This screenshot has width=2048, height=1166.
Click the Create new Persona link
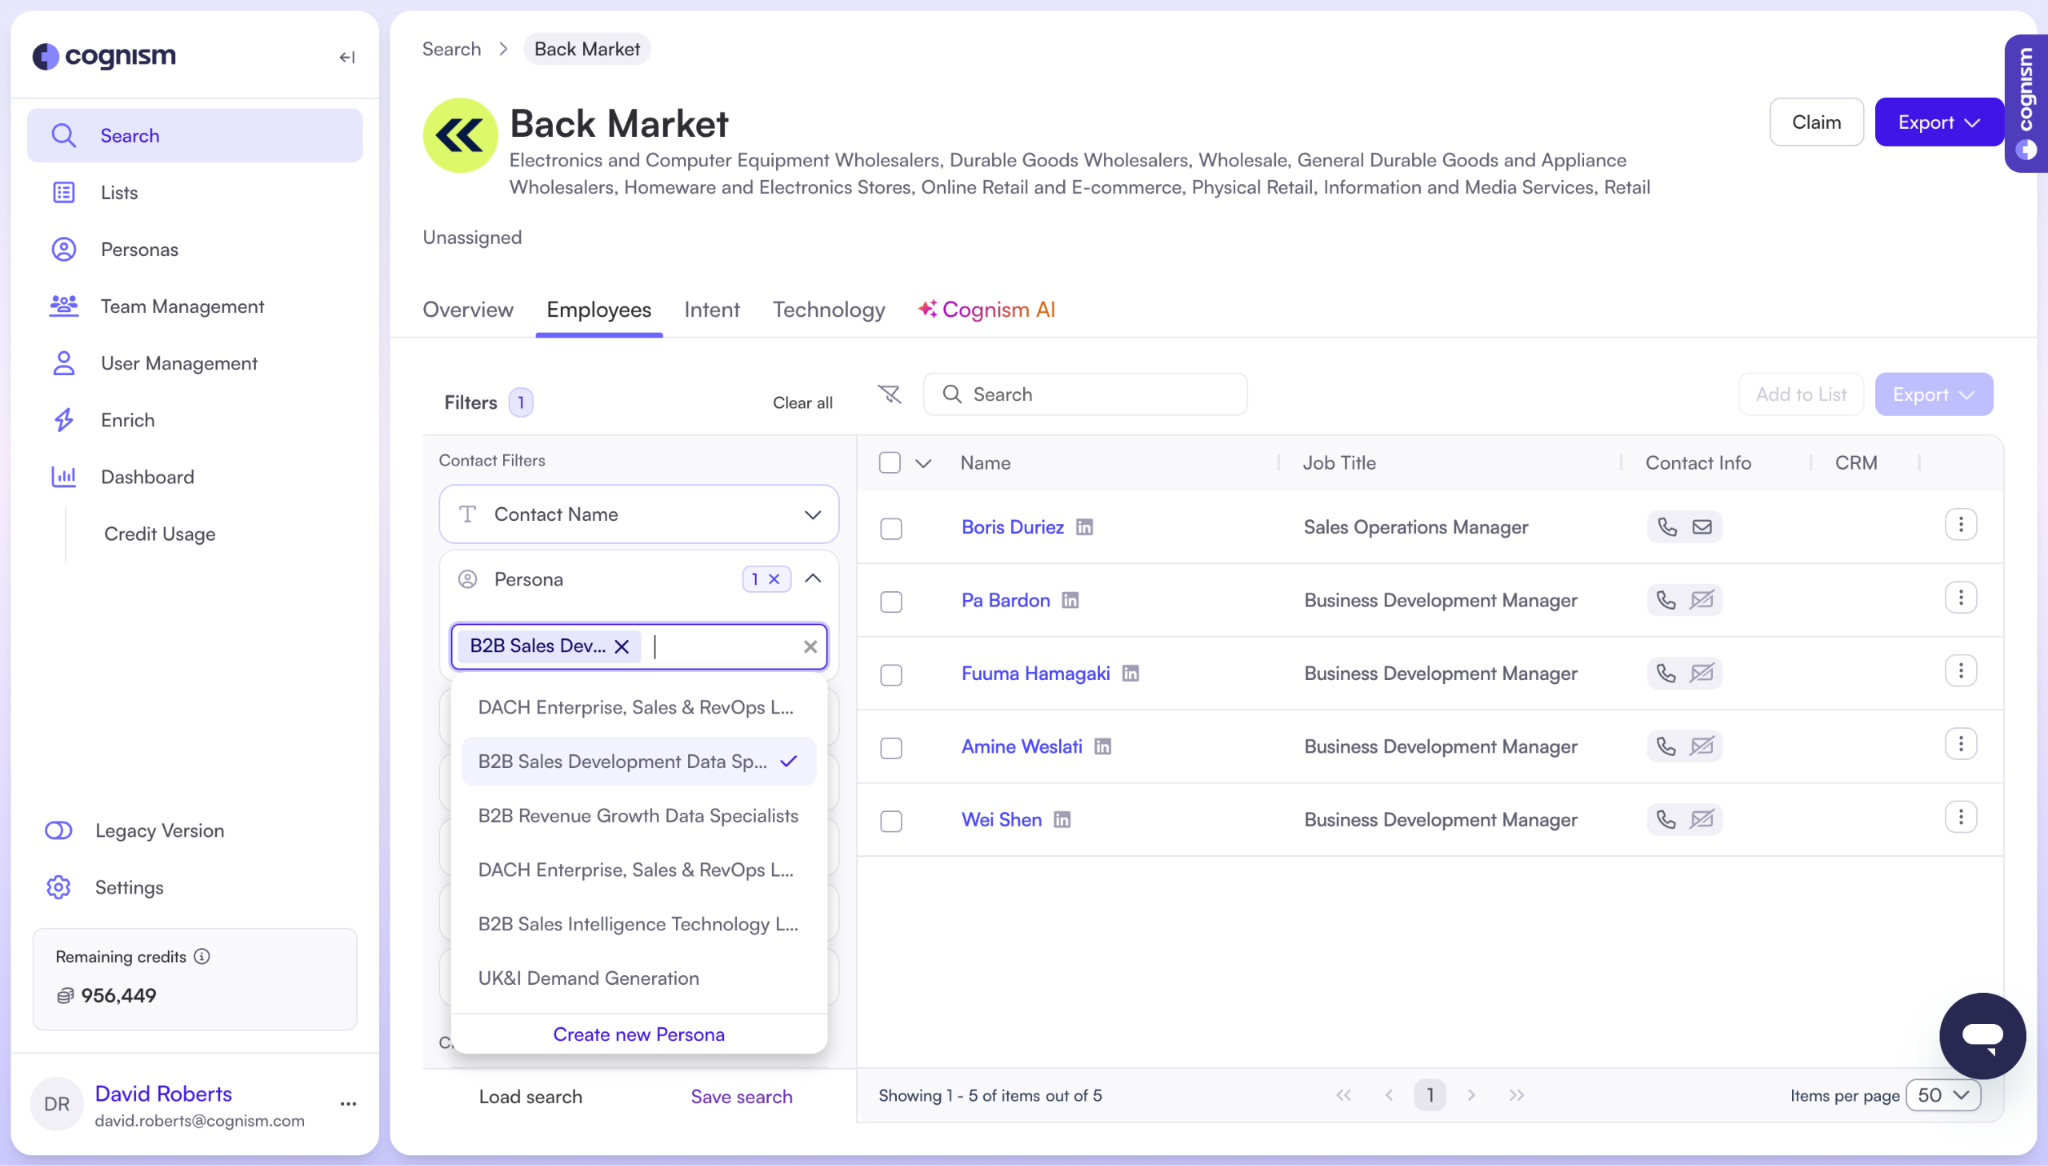pyautogui.click(x=638, y=1034)
